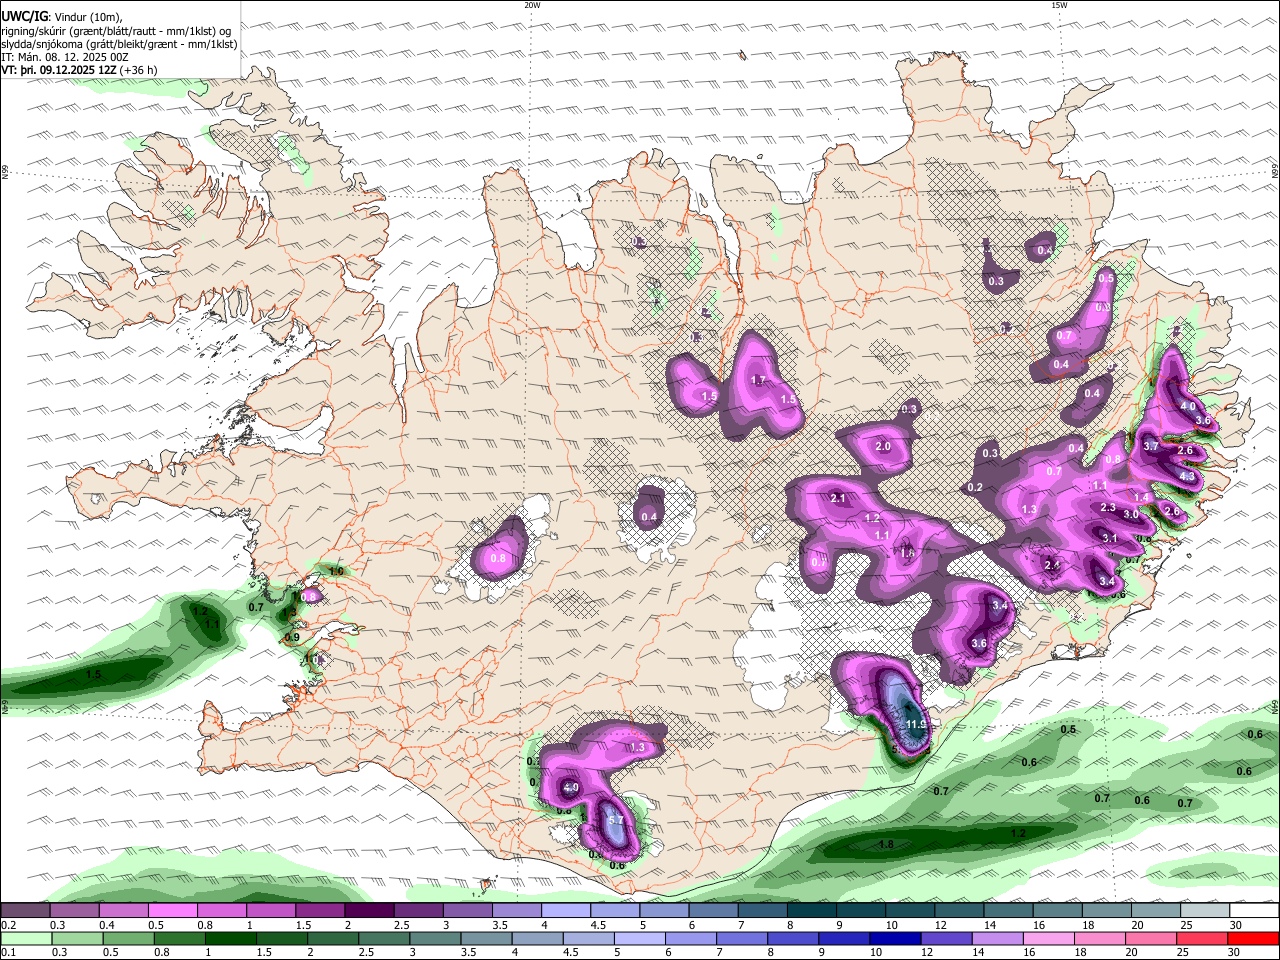The height and width of the screenshot is (960, 1280).
Task: Click the 2.1 snowfall value
Action: click(838, 498)
